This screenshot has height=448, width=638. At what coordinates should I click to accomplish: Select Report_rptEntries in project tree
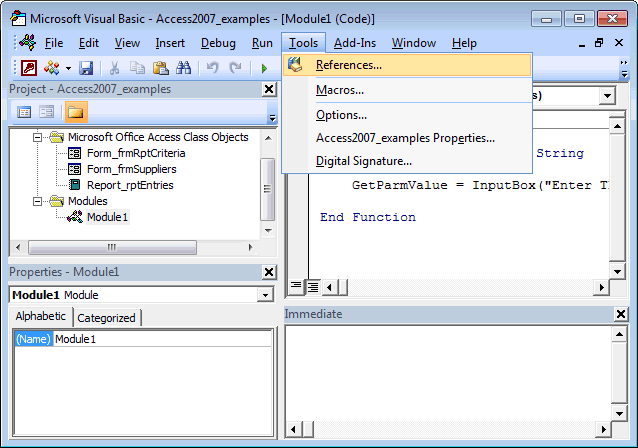pyautogui.click(x=130, y=185)
